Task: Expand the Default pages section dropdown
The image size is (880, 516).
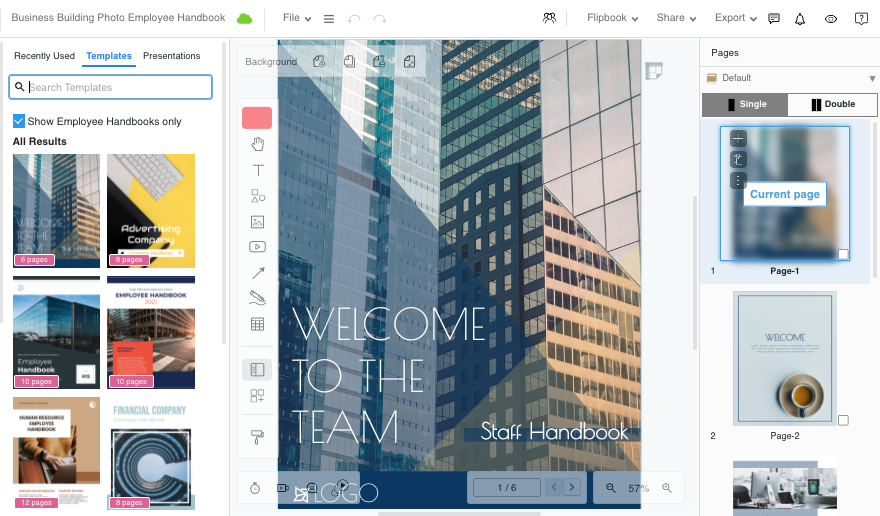Action: click(x=872, y=78)
